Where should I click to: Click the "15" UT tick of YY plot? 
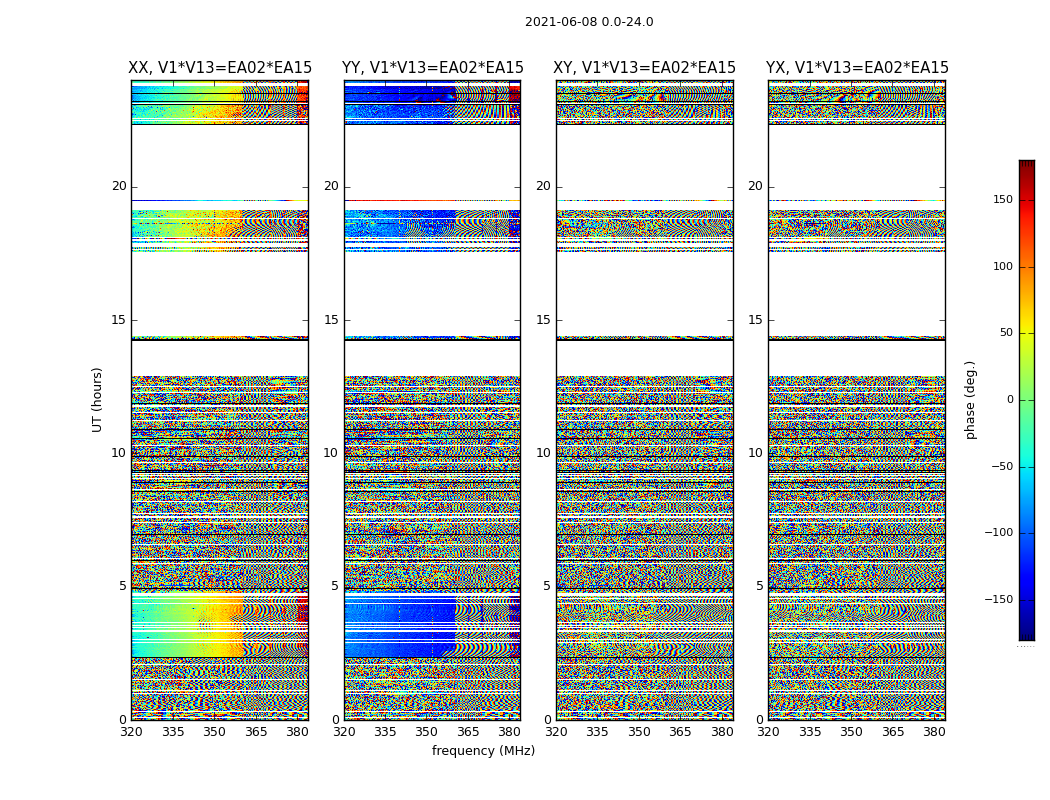click(x=331, y=320)
